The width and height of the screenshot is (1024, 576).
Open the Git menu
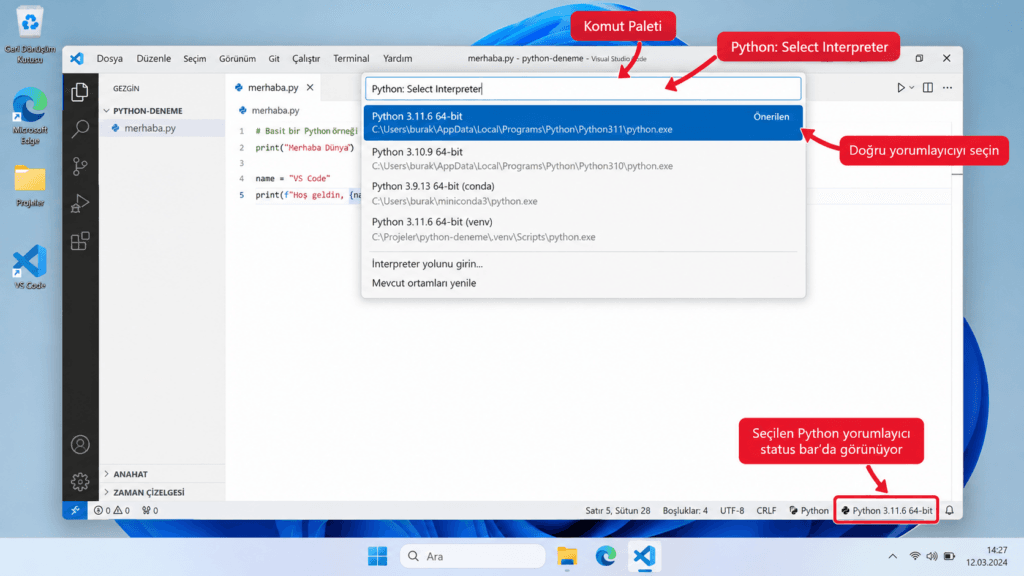coord(274,58)
